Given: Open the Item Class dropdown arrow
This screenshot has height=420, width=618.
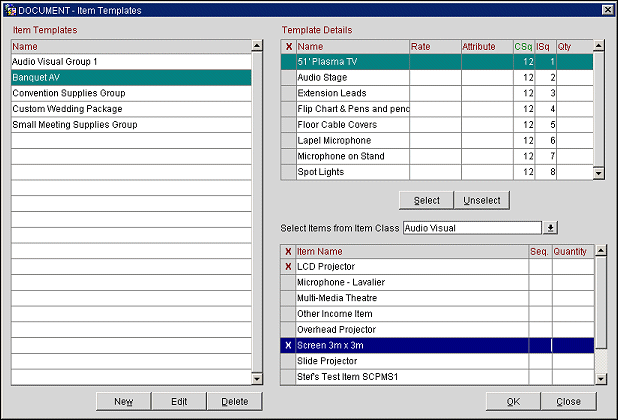Looking at the screenshot, I should coord(549,228).
